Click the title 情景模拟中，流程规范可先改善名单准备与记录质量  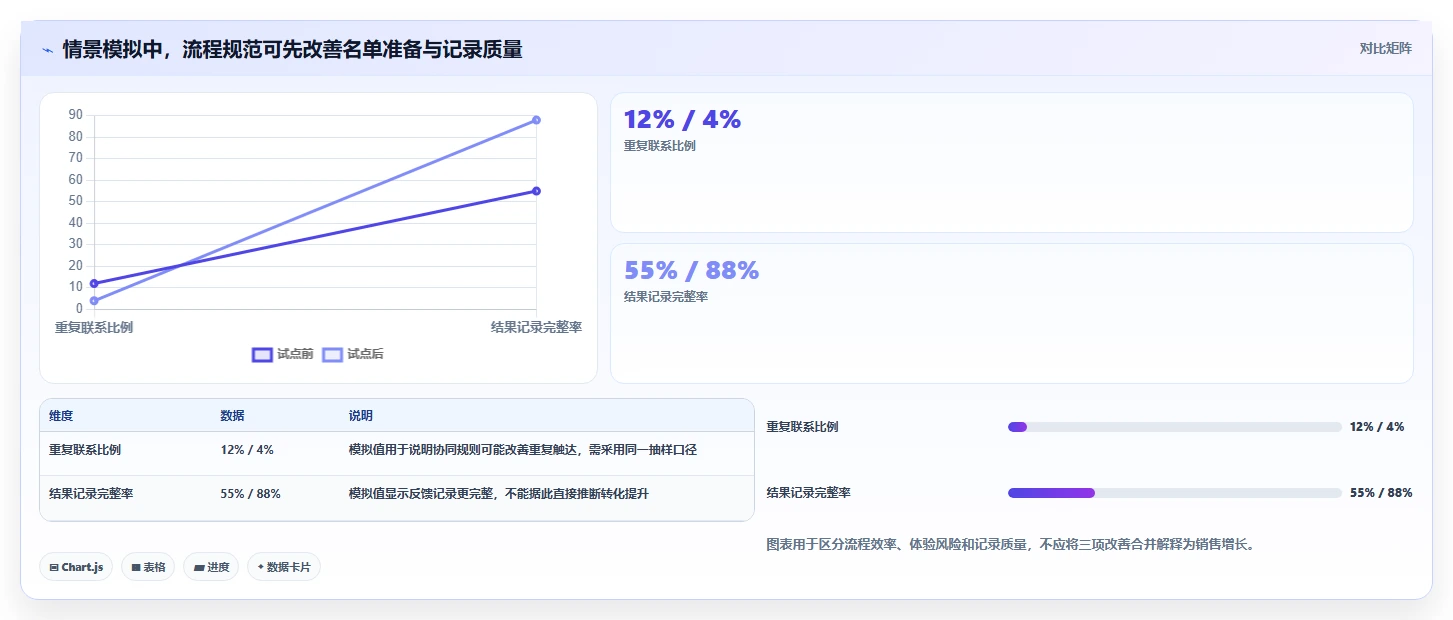[292, 49]
